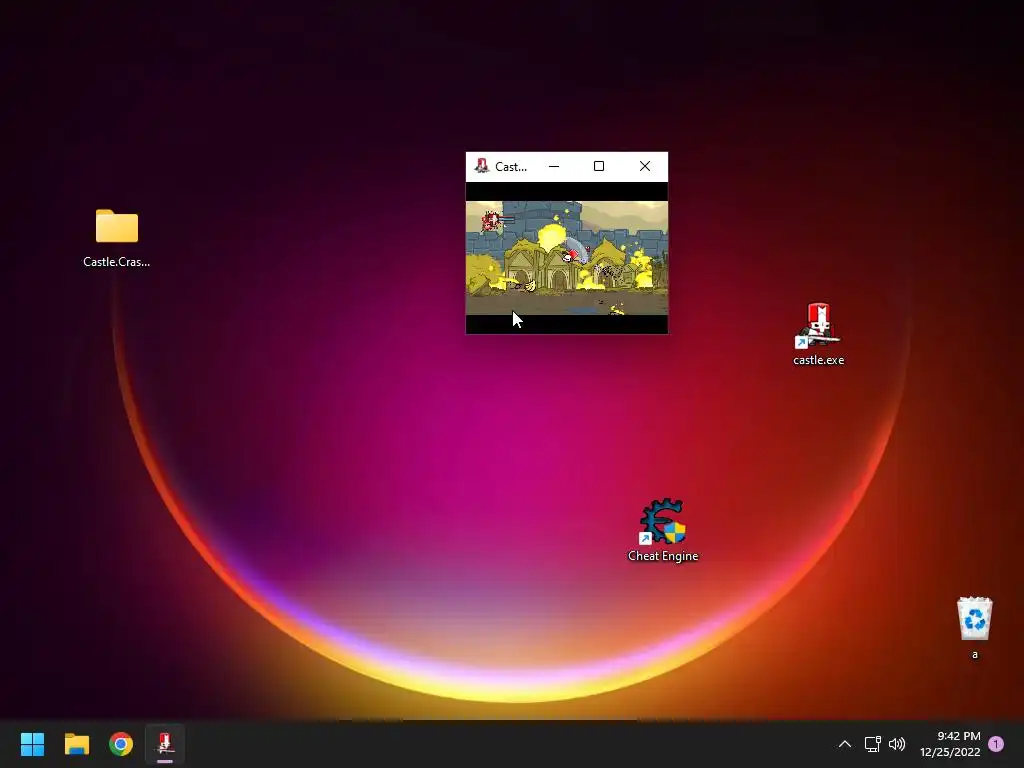Minimize the Castle Crashers game window
The width and height of the screenshot is (1024, 768).
[554, 167]
